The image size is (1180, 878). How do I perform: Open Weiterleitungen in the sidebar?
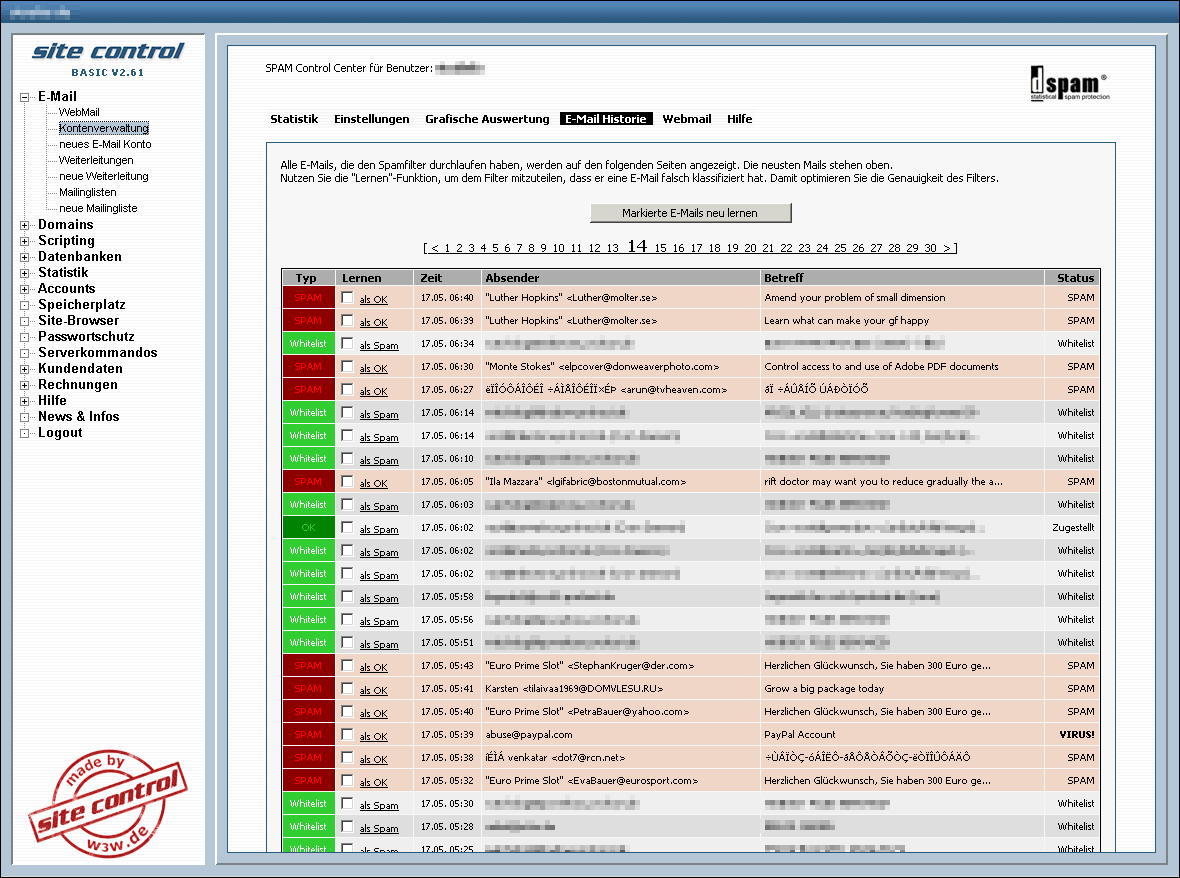[96, 160]
